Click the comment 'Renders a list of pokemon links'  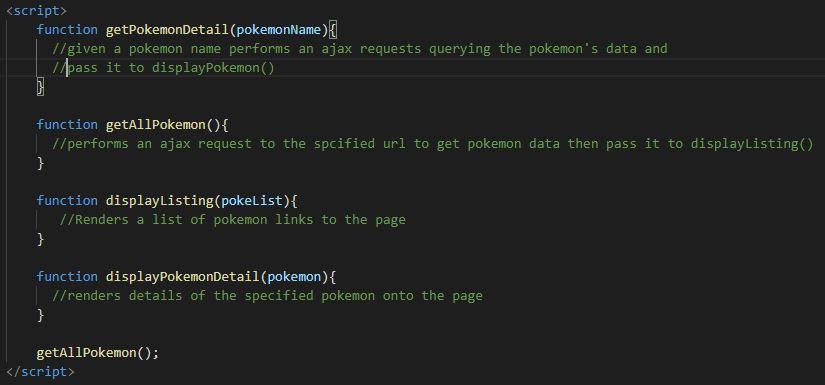click(233, 219)
